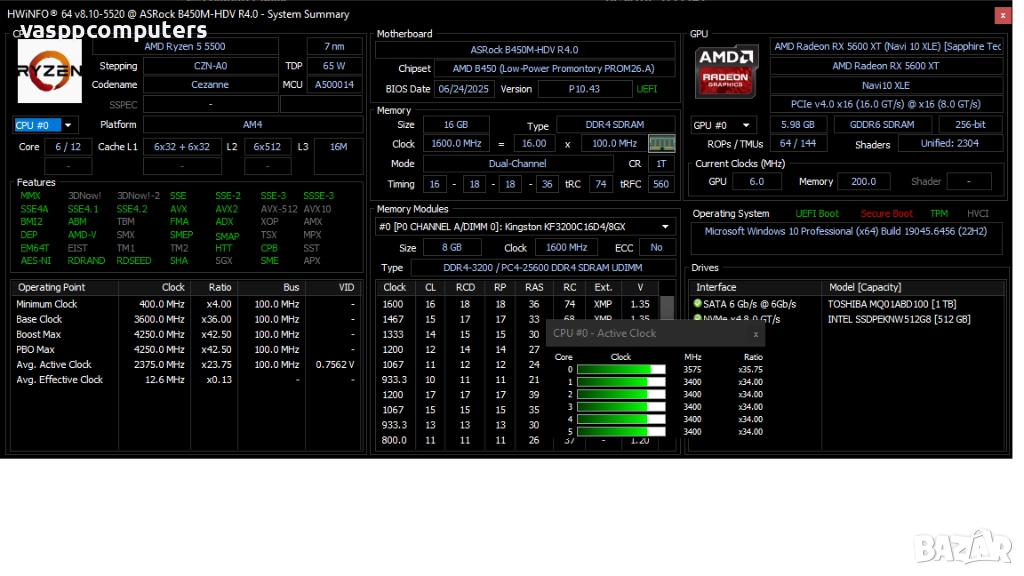The width and height of the screenshot is (1024, 576).
Task: Click the Operating Point column header
Action: pos(52,287)
